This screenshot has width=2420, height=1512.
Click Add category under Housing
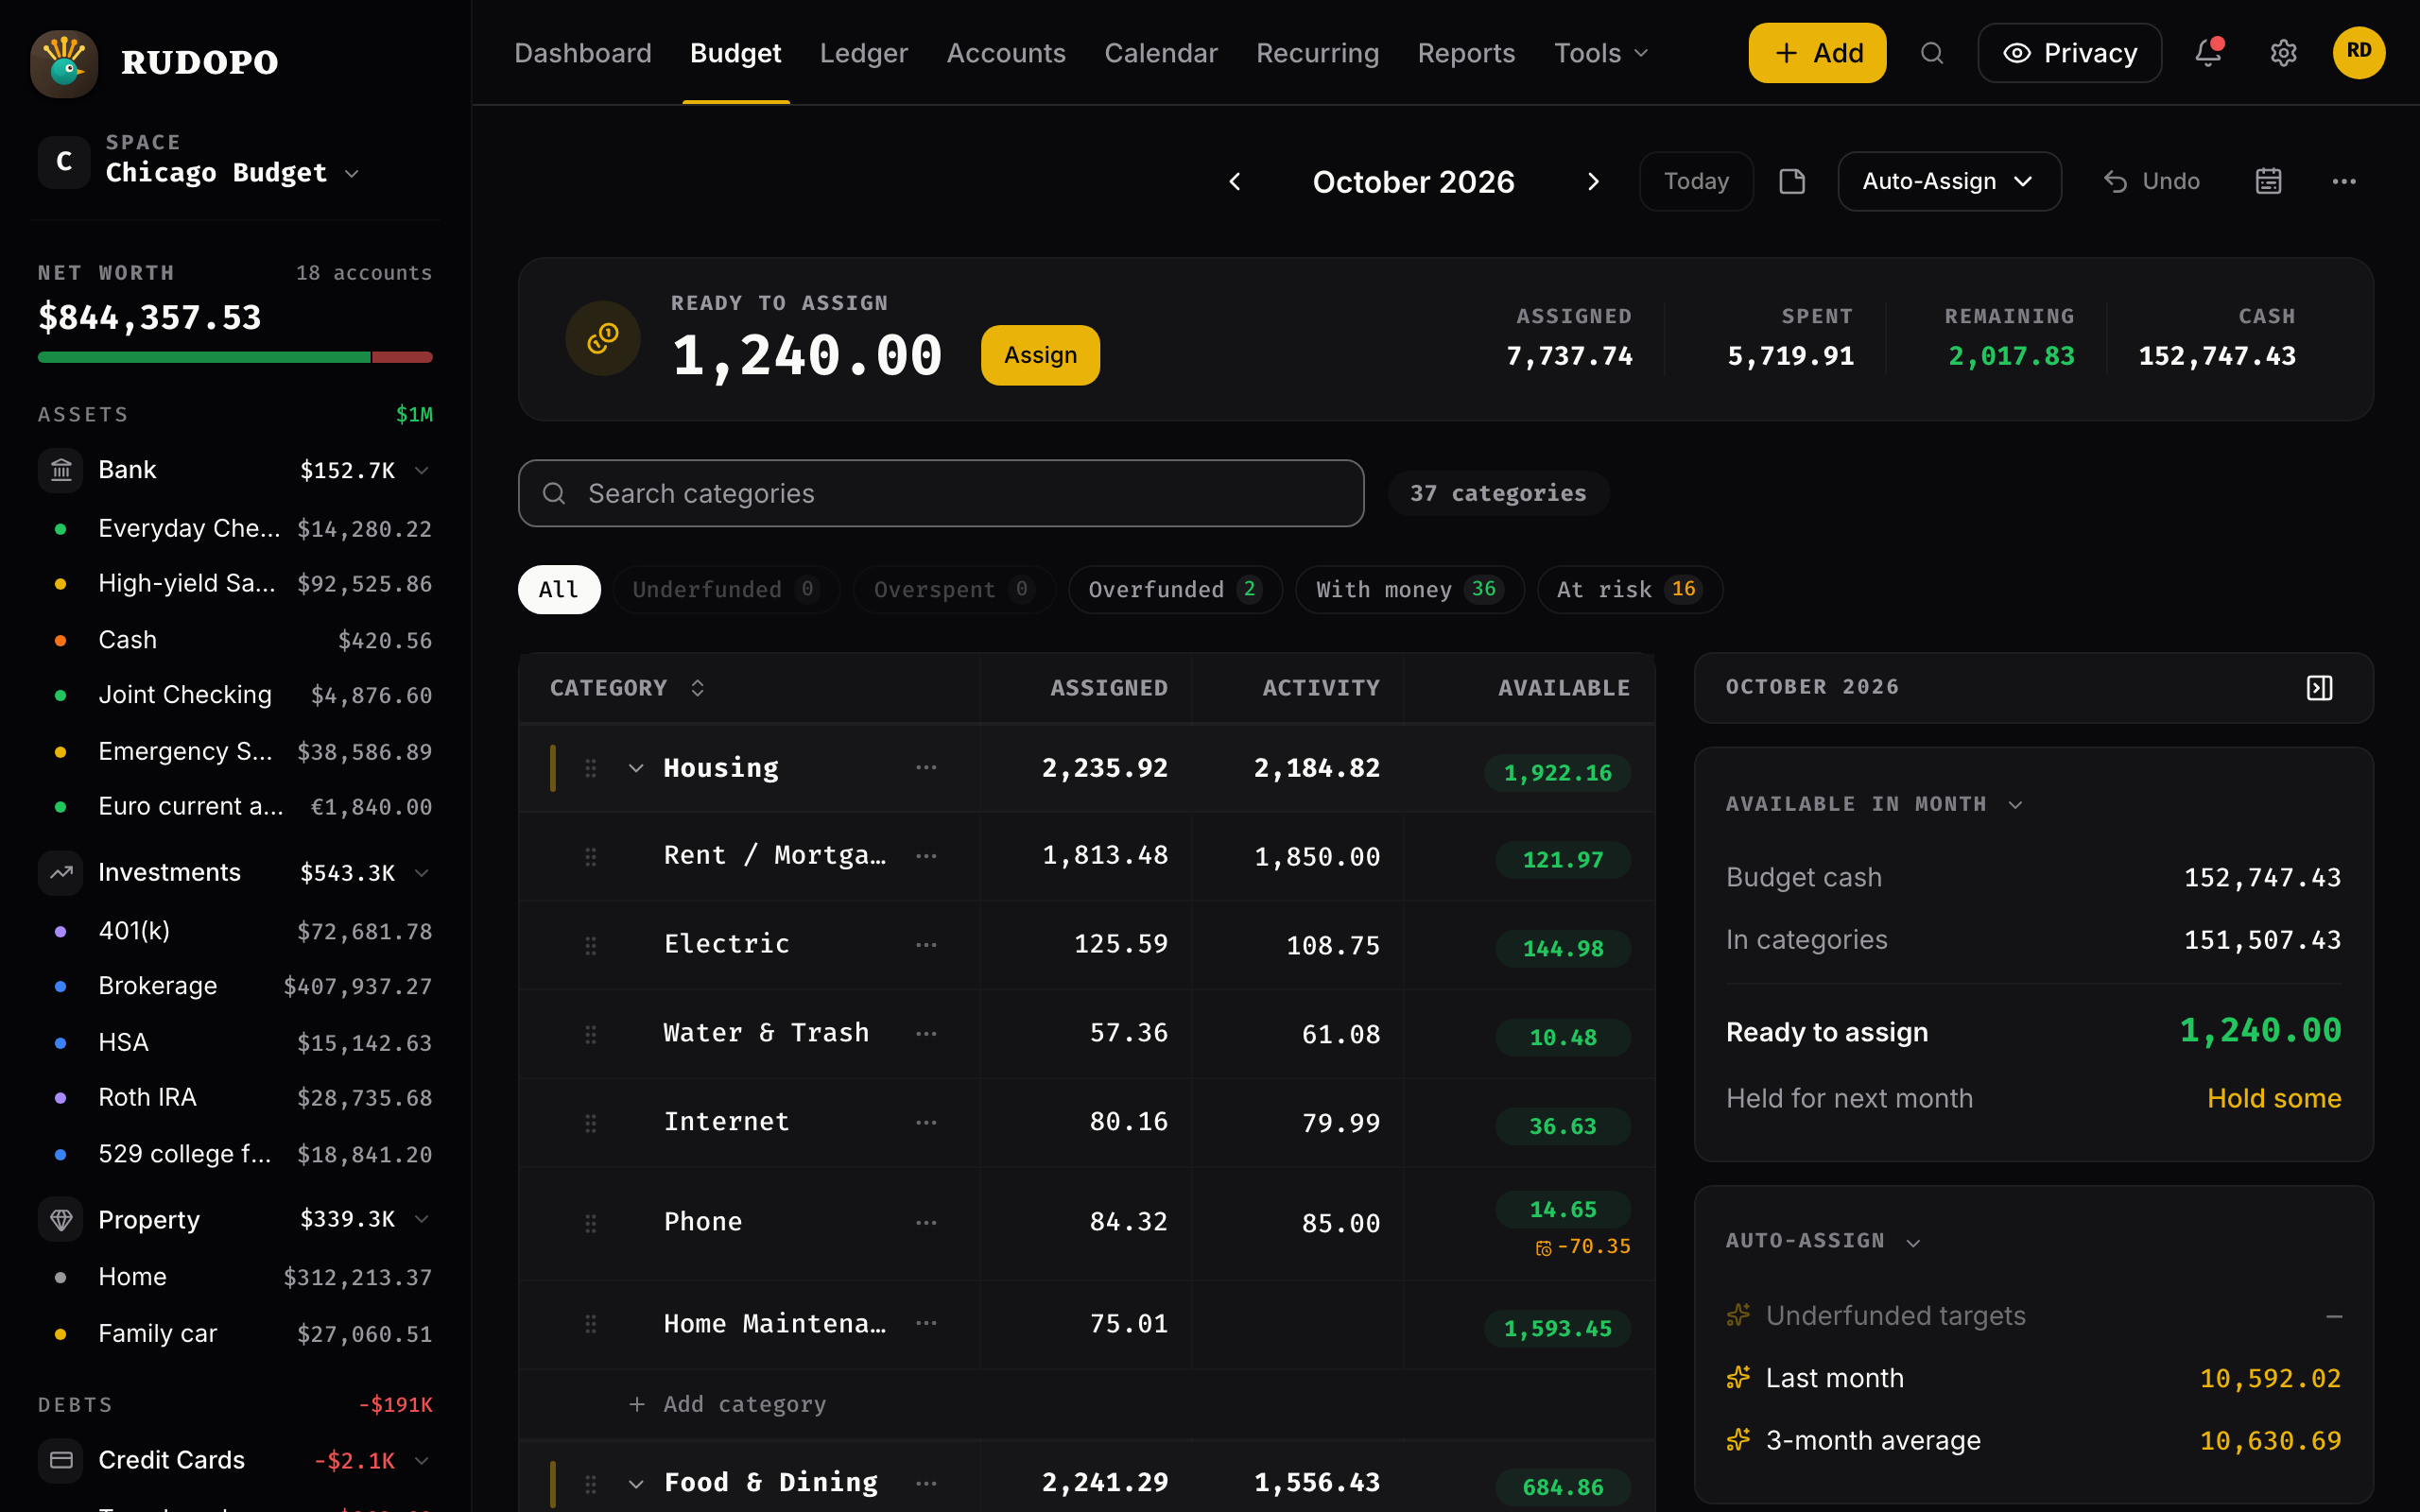[728, 1404]
